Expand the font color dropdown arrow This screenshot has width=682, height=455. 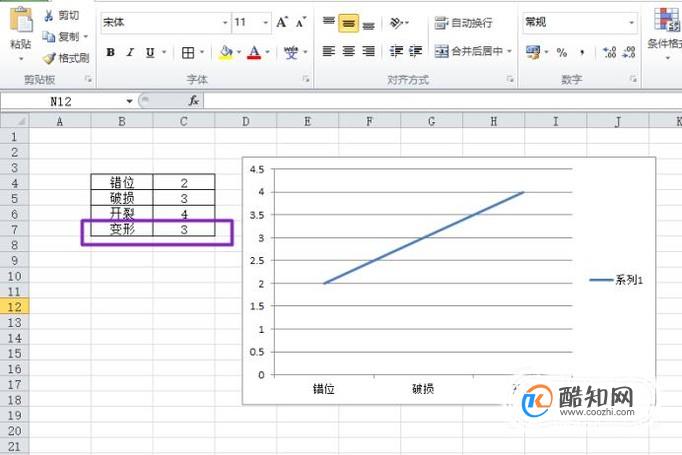point(267,53)
